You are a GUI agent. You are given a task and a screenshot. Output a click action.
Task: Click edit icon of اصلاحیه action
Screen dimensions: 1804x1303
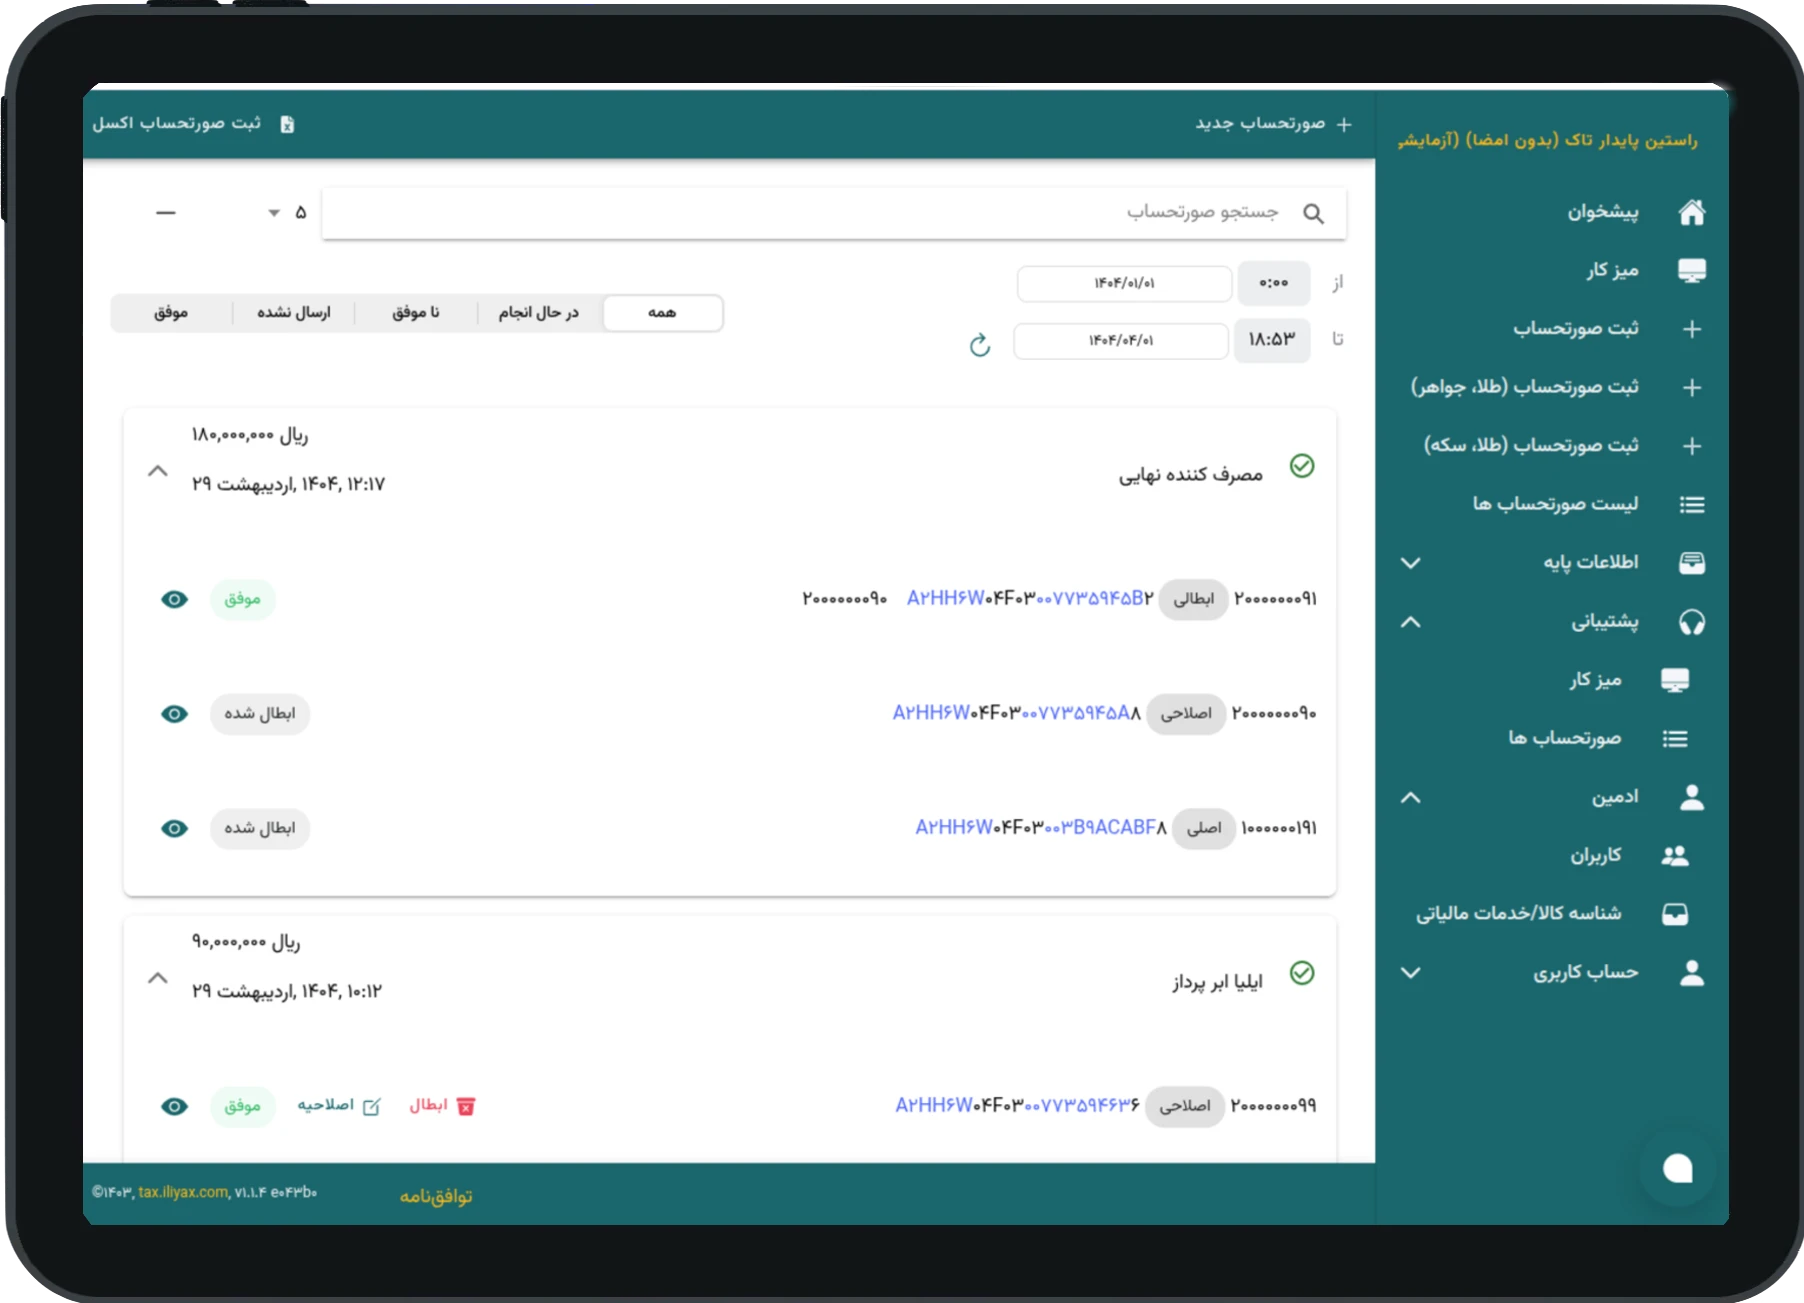tap(371, 1106)
